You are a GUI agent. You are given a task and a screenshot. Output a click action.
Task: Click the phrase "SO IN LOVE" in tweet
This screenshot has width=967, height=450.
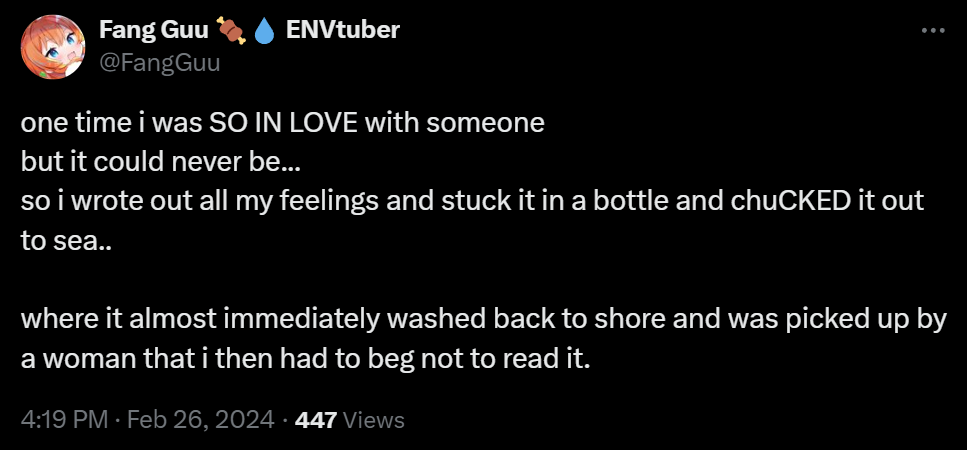(x=284, y=123)
